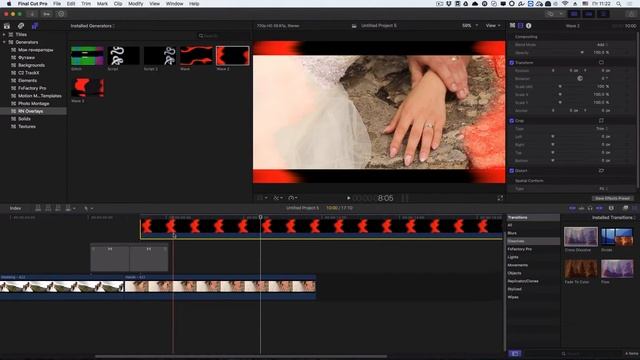This screenshot has height=360, width=640.
Task: Open the viewer zoom 58% dropdown
Action: [x=469, y=25]
